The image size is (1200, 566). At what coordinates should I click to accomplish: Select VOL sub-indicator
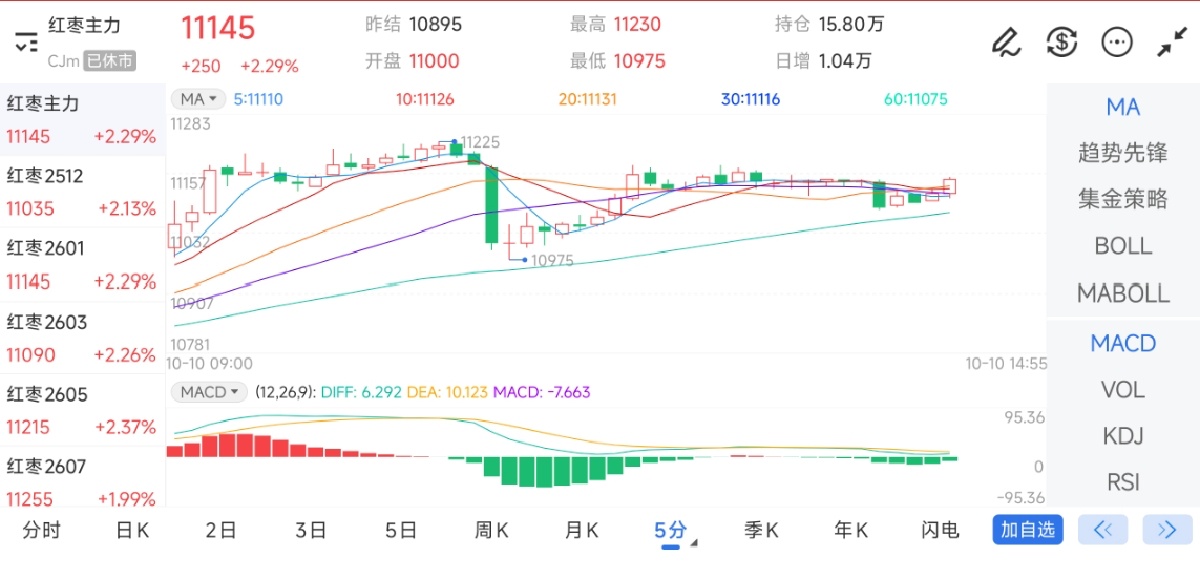click(x=1123, y=390)
